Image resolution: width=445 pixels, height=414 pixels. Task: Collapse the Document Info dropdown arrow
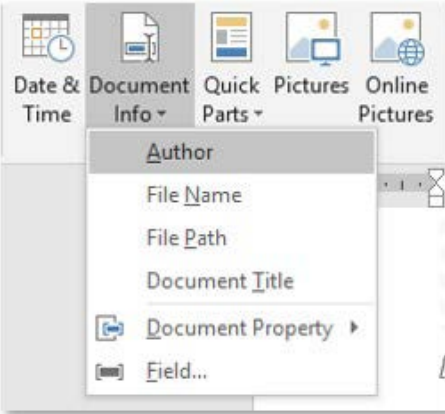click(161, 113)
